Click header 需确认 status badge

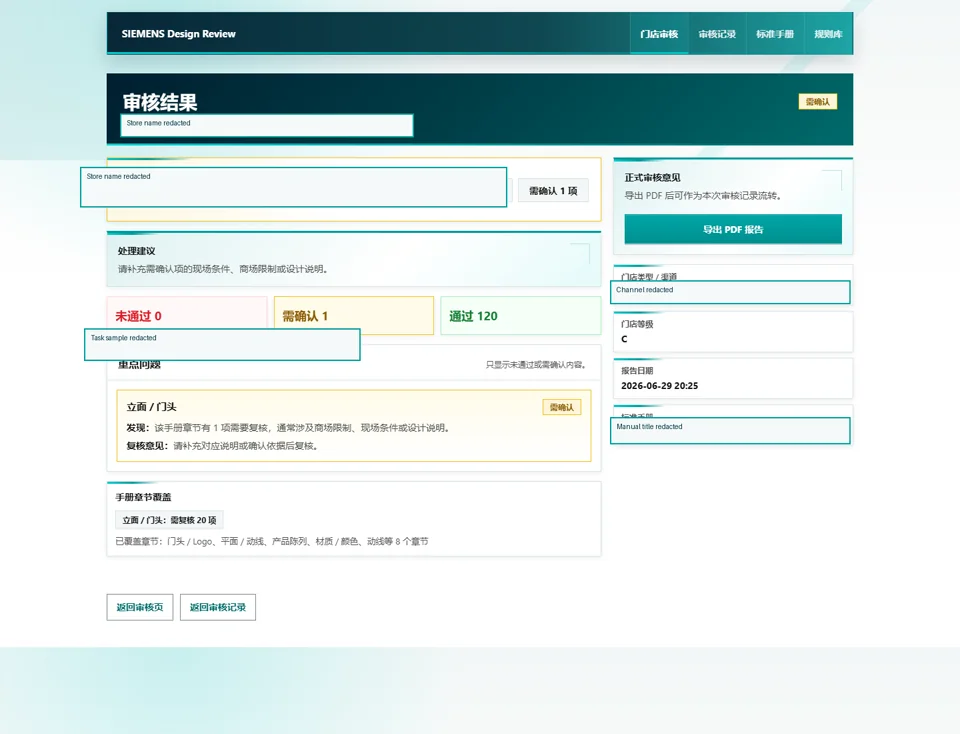click(817, 102)
